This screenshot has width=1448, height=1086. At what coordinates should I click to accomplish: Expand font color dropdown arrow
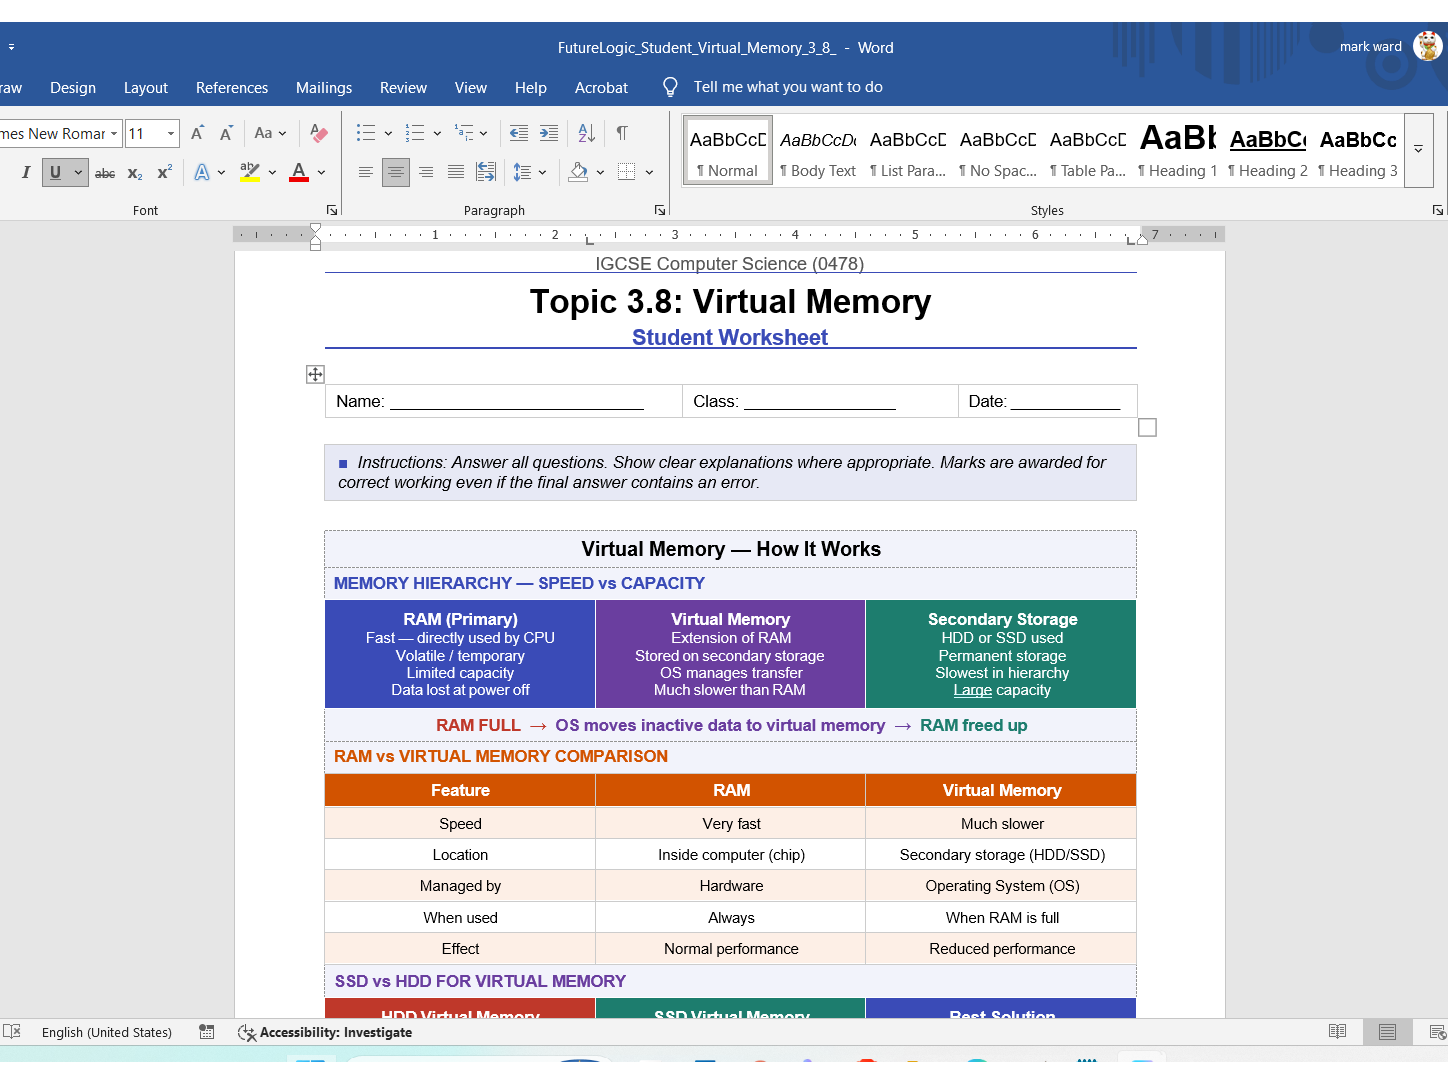click(x=321, y=172)
